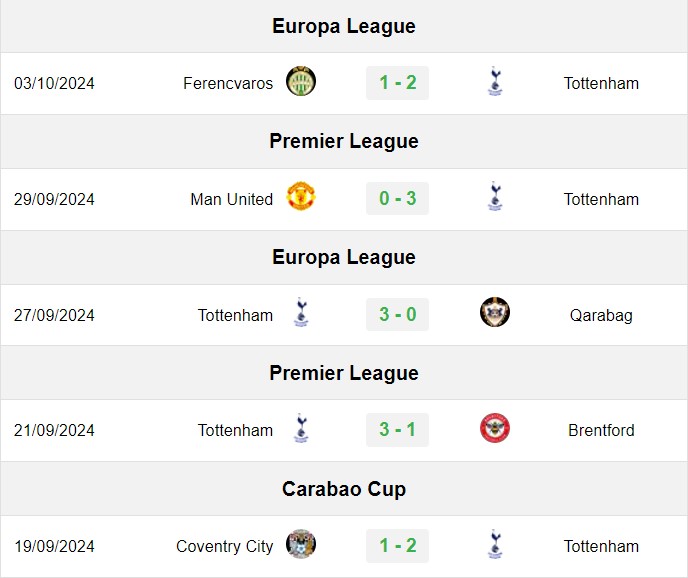Select the topmost Europa League header
The image size is (688, 578).
tap(344, 26)
